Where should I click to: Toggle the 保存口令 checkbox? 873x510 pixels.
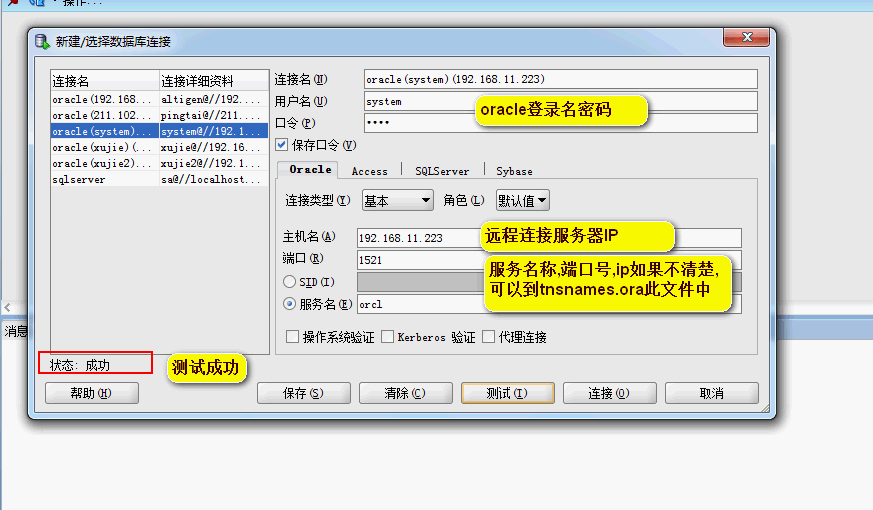282,145
